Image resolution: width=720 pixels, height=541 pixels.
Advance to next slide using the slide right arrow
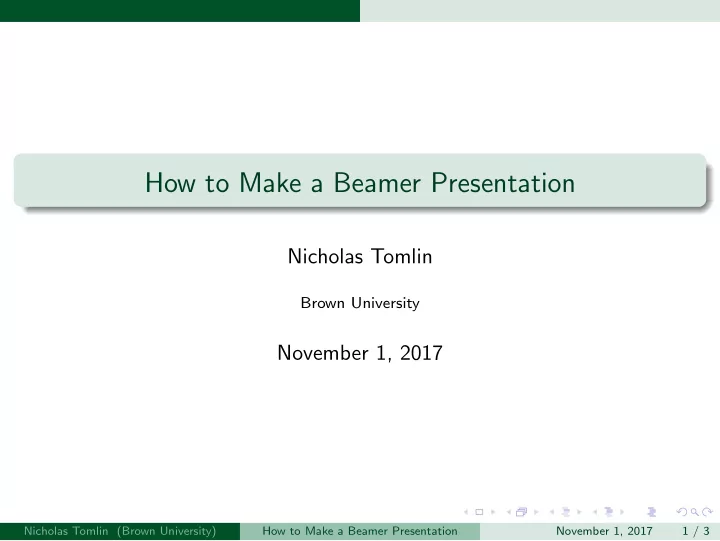coord(493,512)
